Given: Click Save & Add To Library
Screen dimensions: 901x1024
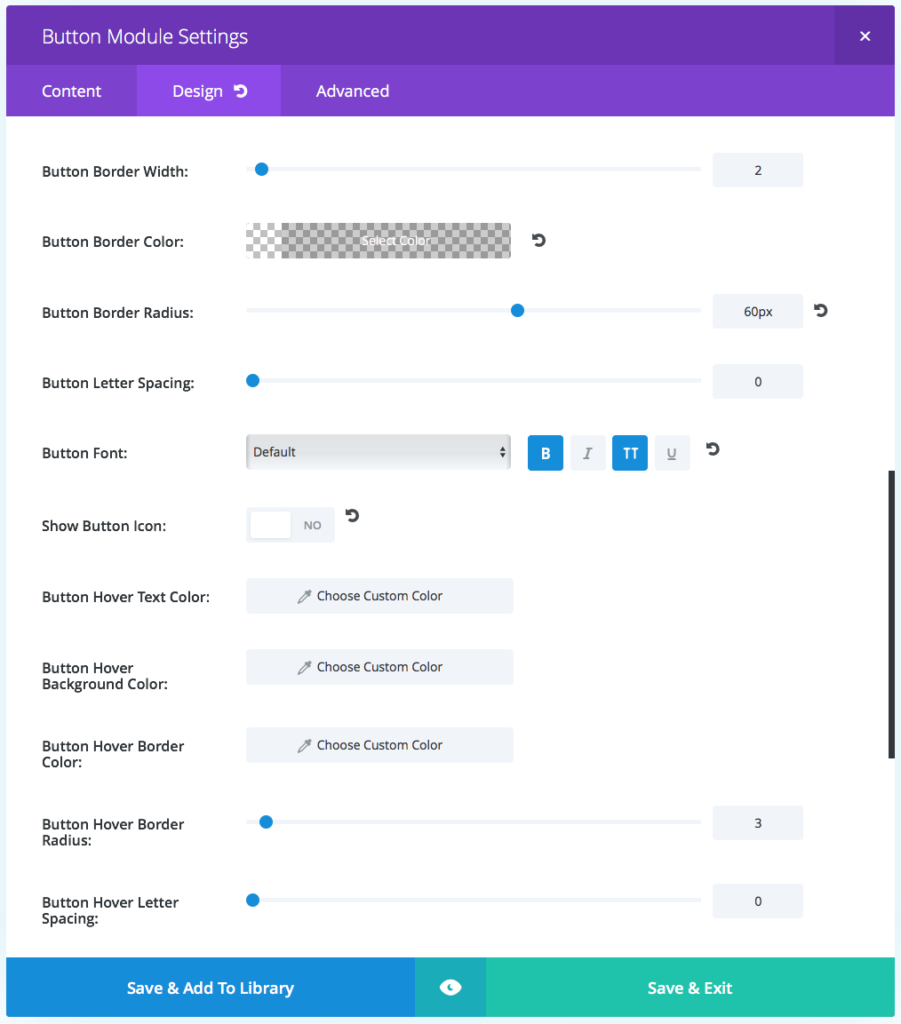Looking at the screenshot, I should click(x=209, y=987).
